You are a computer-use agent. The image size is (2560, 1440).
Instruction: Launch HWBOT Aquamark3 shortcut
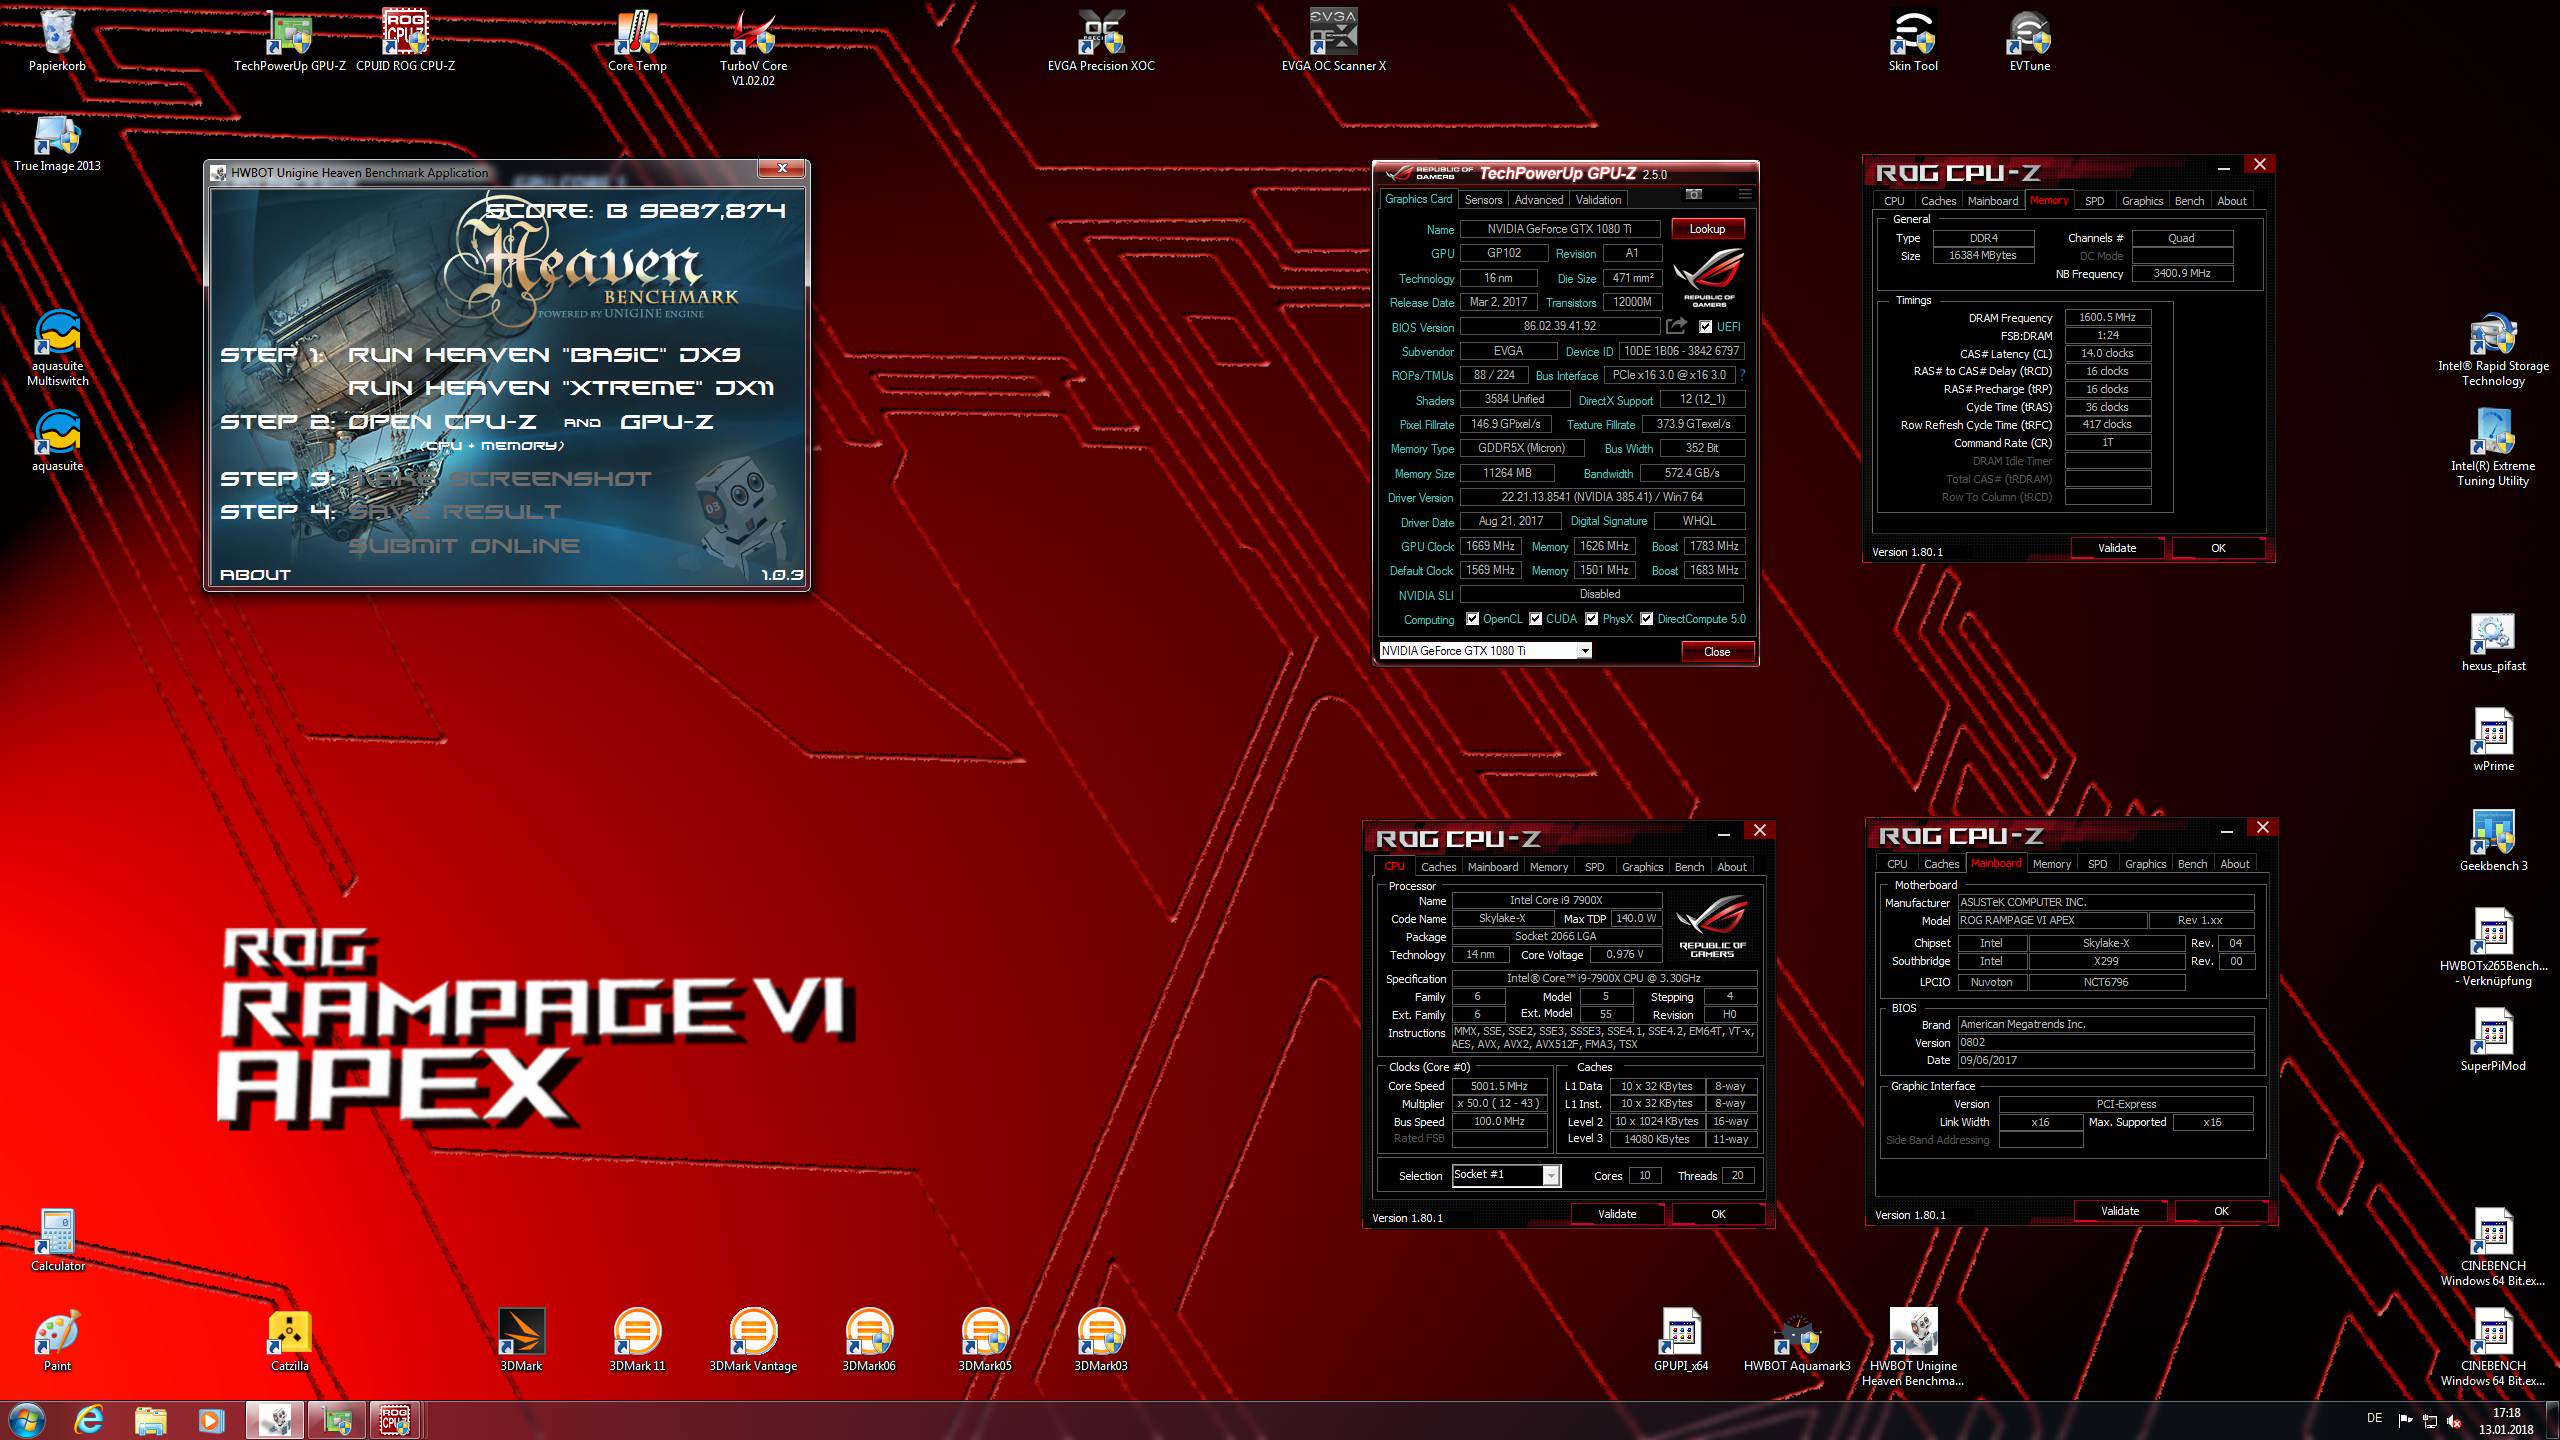(x=1797, y=1342)
